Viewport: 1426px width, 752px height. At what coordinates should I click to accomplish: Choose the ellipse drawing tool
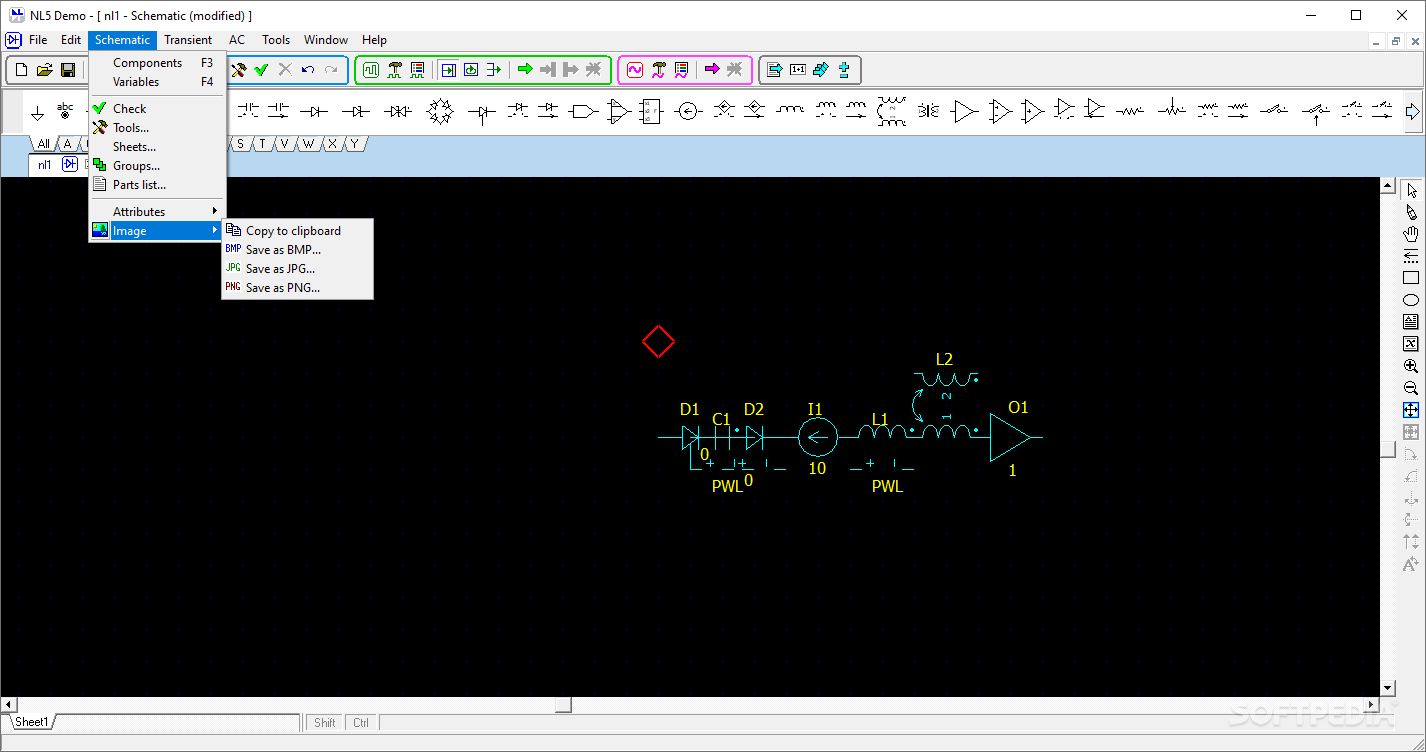pos(1411,300)
